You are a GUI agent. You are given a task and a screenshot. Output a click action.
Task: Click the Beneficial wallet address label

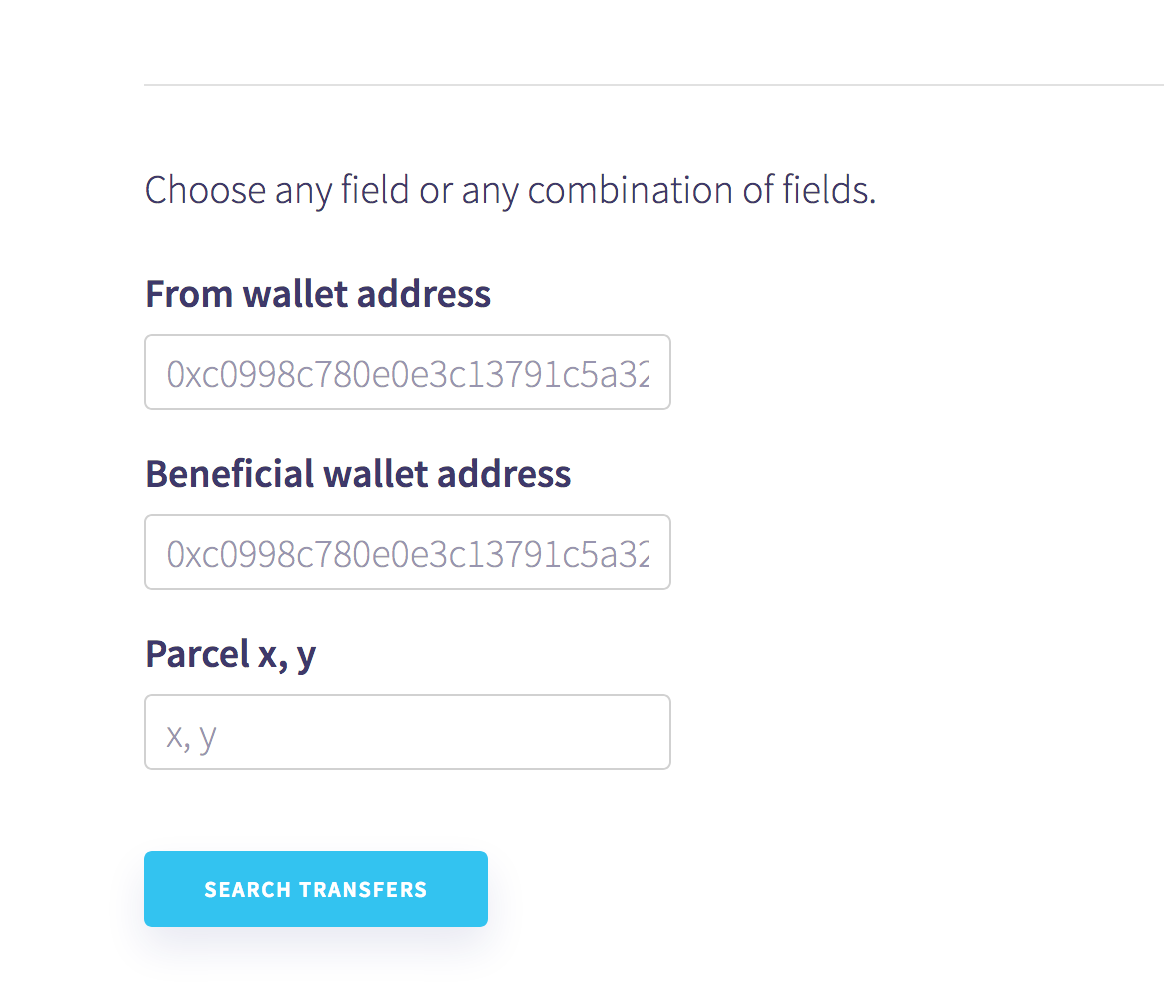click(x=358, y=473)
